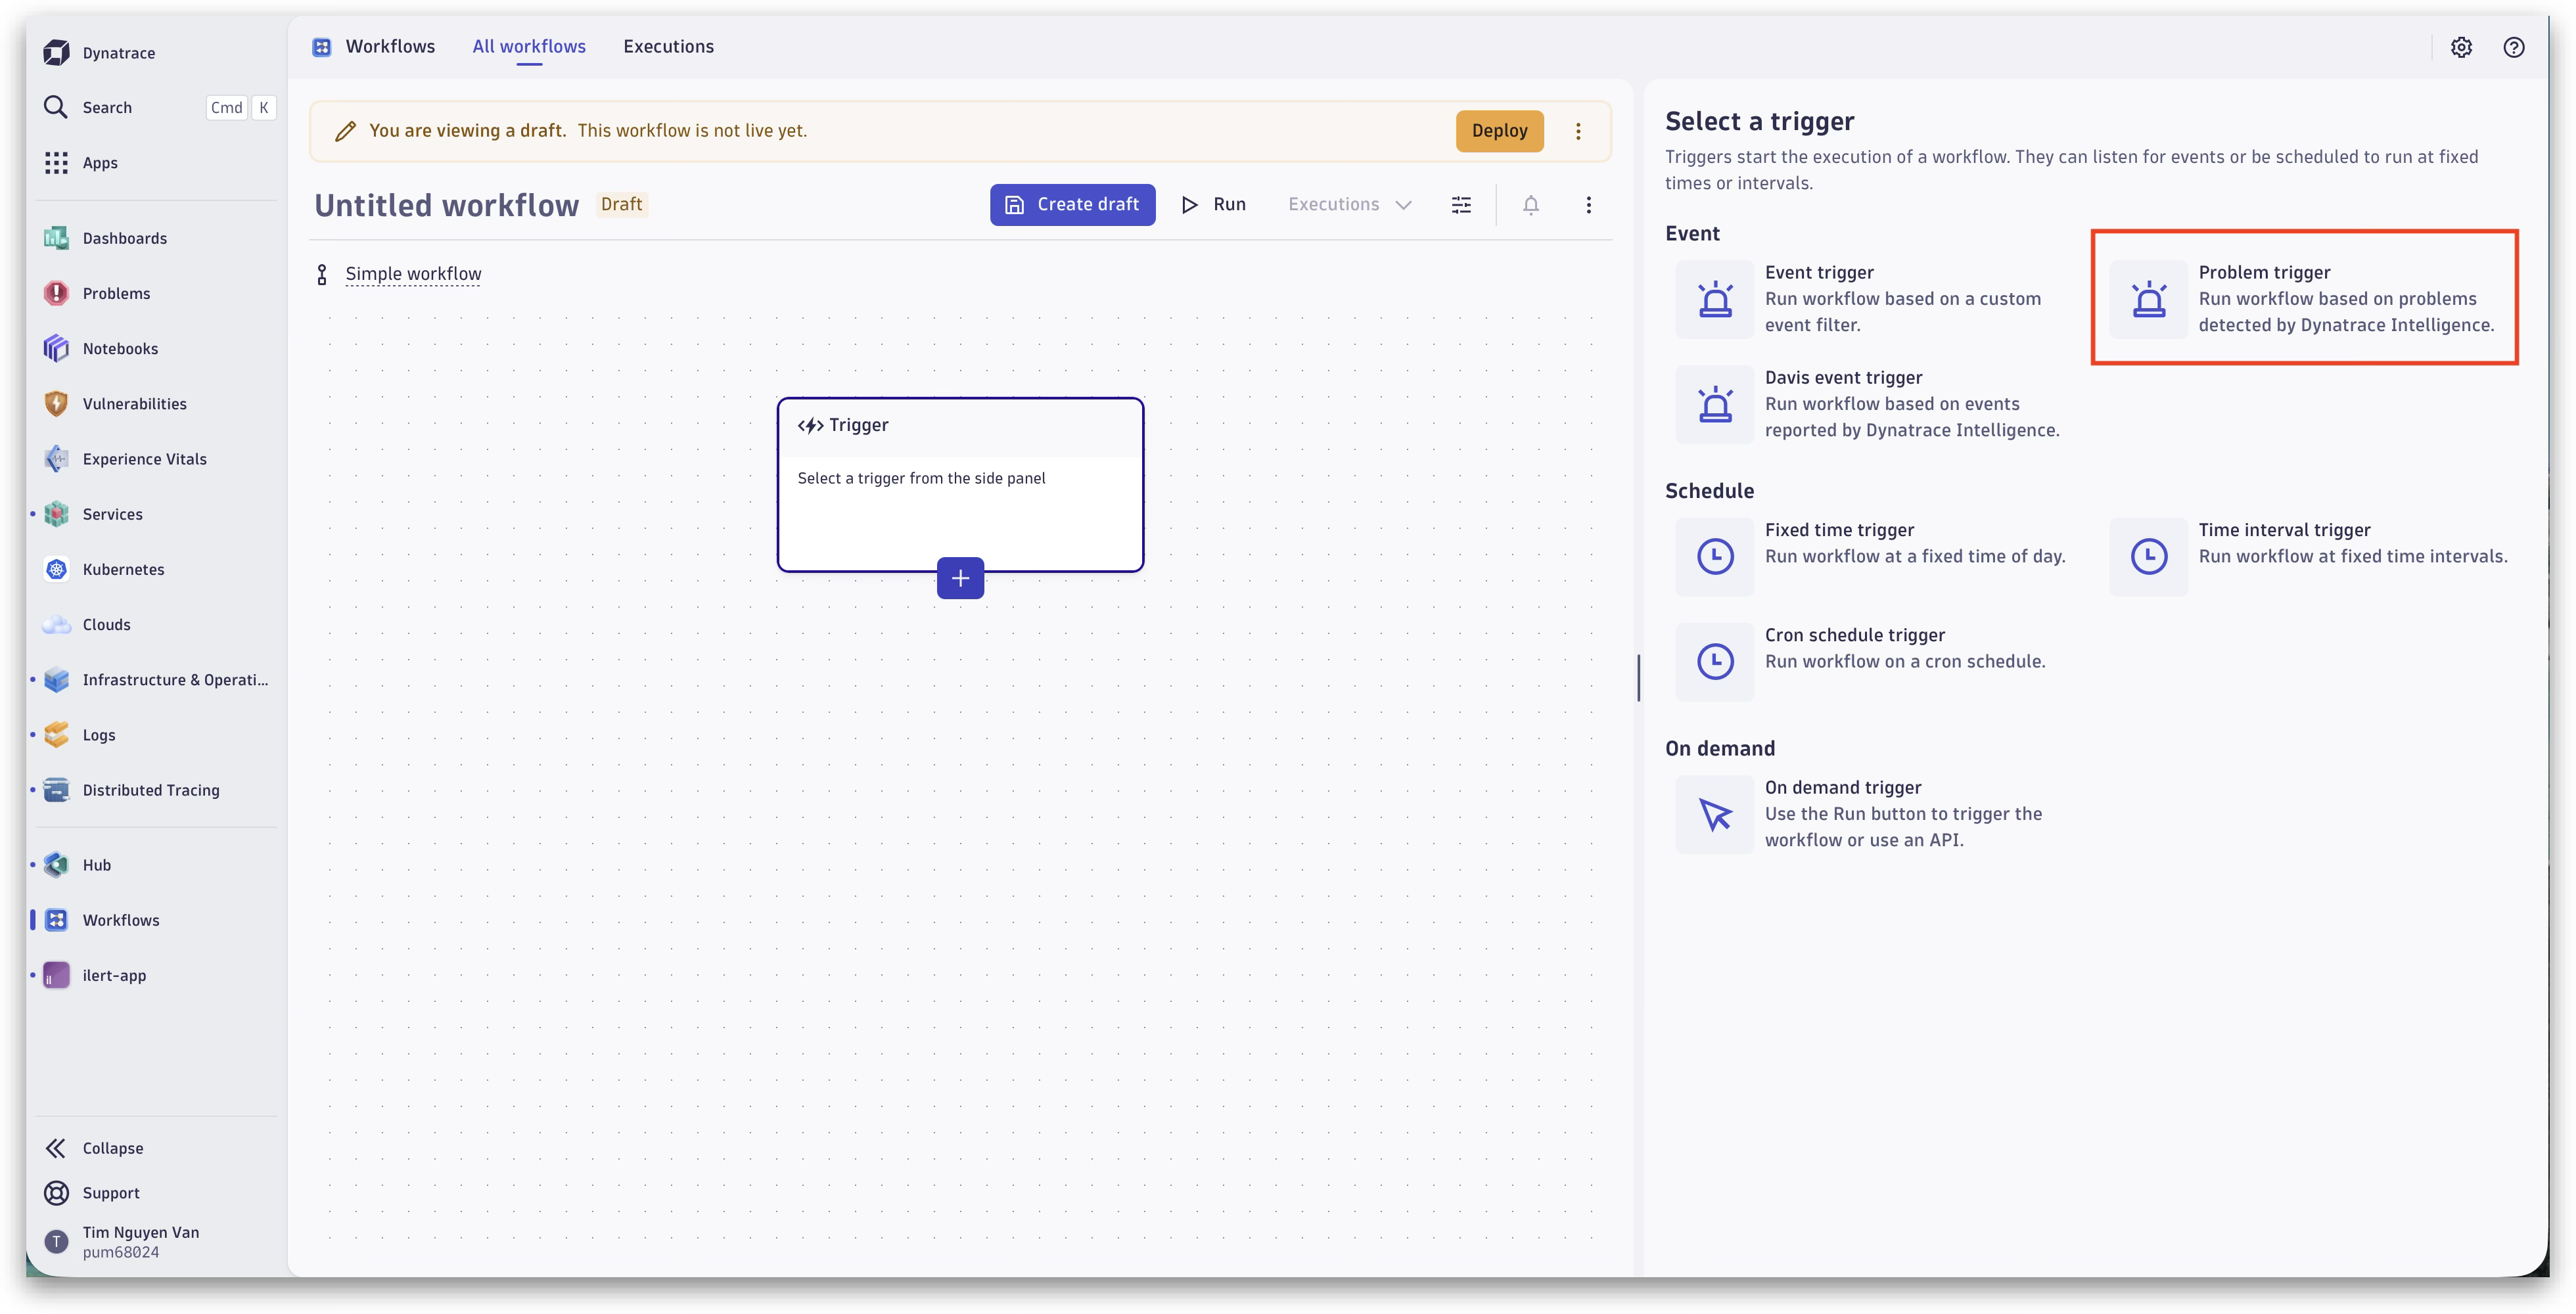The image size is (2576, 1314).
Task: Select the Time interval trigger option
Action: coord(2313,556)
